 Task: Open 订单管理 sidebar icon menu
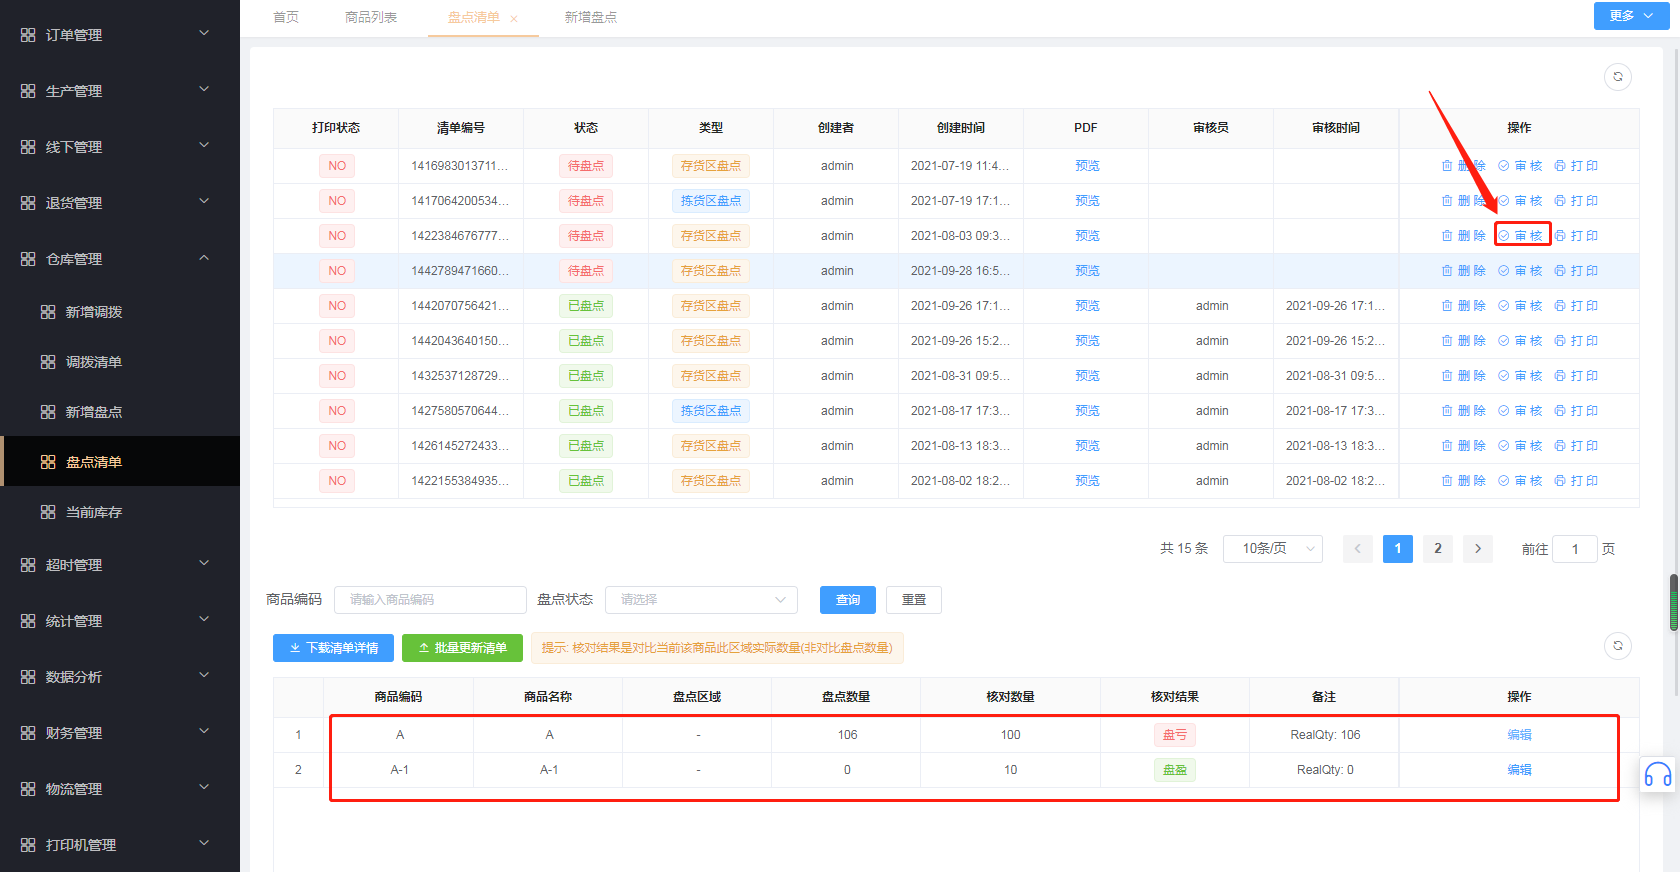point(28,35)
